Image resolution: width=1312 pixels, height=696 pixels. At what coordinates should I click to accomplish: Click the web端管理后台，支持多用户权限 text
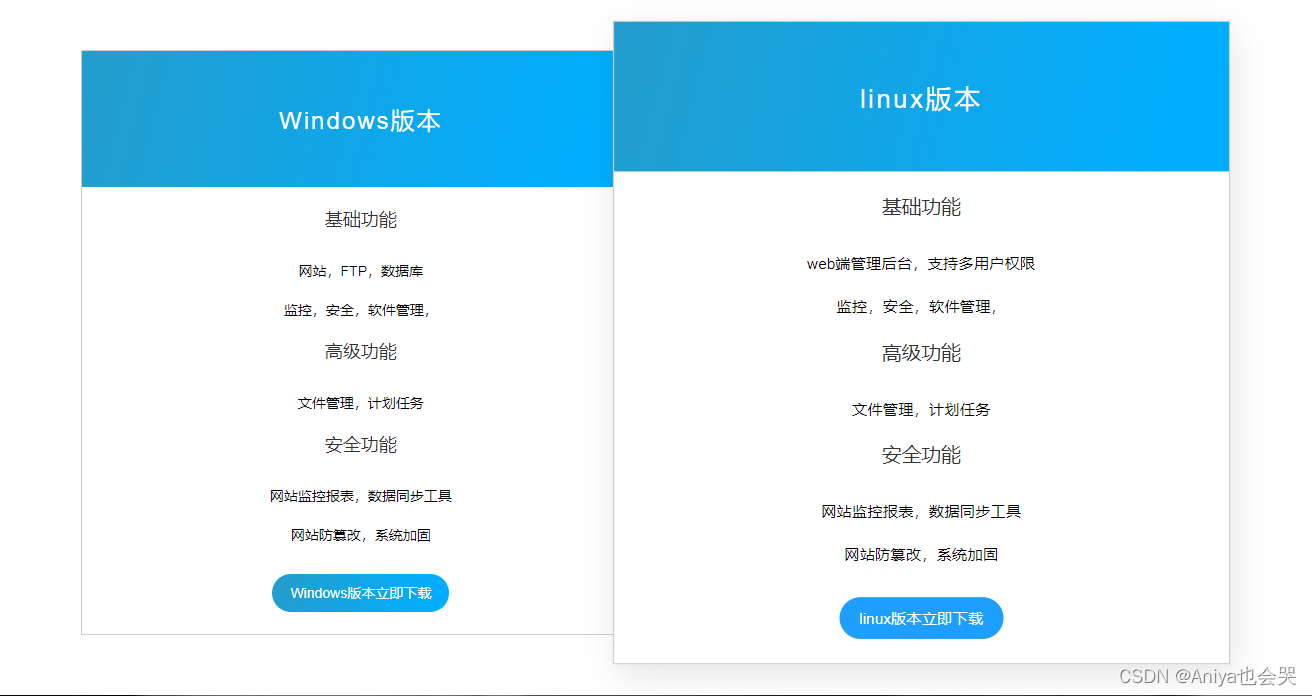click(920, 264)
